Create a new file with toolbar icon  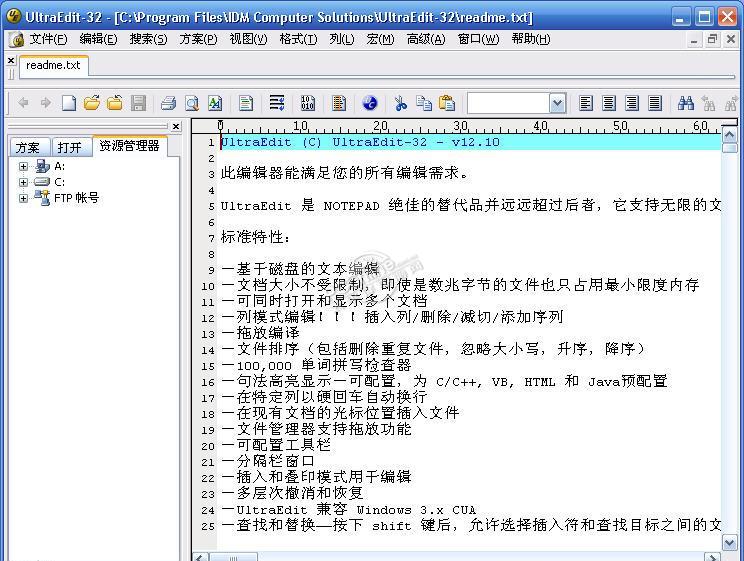[x=69, y=103]
